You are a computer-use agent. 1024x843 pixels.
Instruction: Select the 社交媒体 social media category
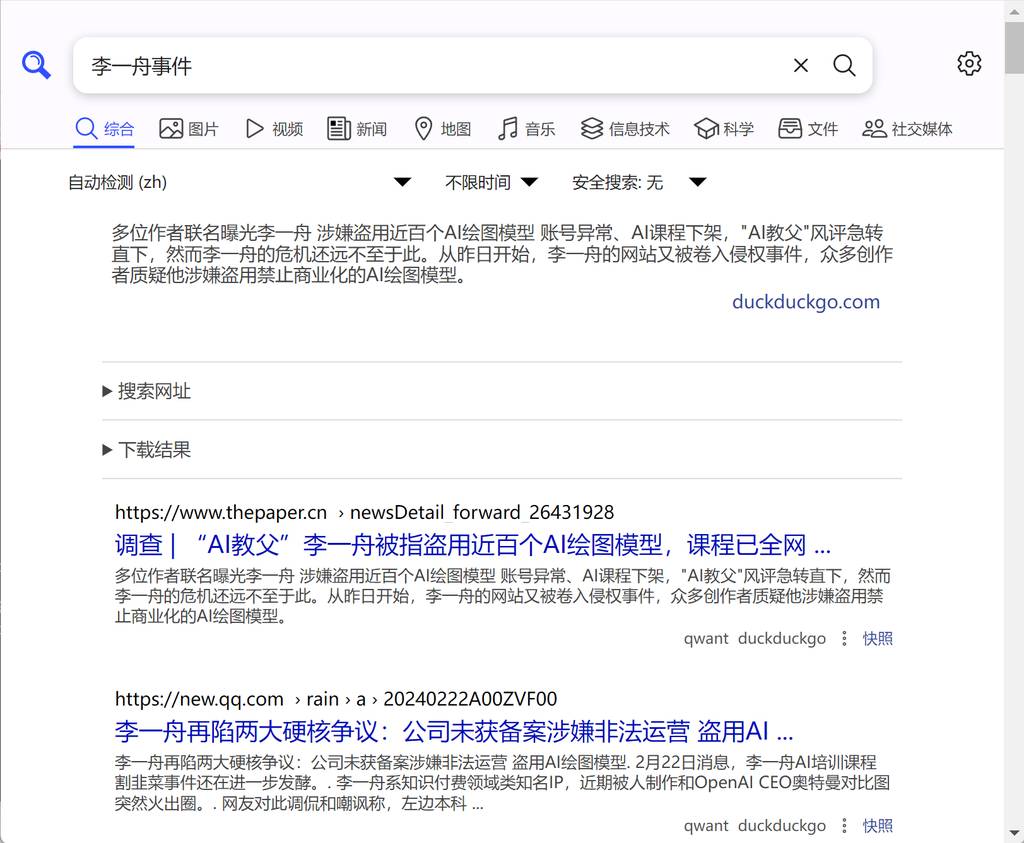tap(907, 129)
